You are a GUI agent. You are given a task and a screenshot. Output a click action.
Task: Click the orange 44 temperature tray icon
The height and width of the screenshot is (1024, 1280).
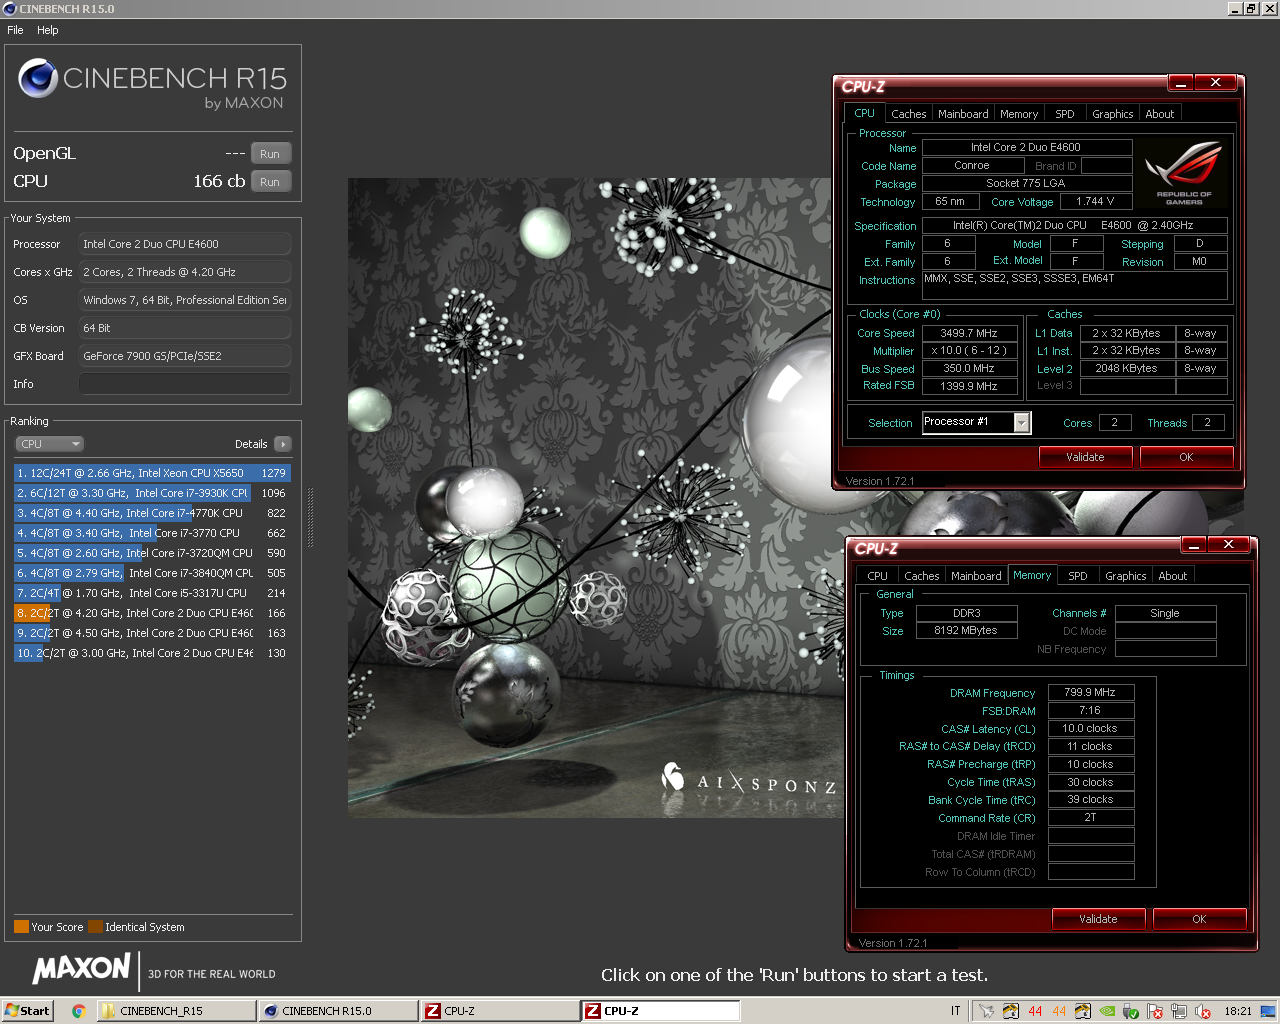tap(1059, 1011)
